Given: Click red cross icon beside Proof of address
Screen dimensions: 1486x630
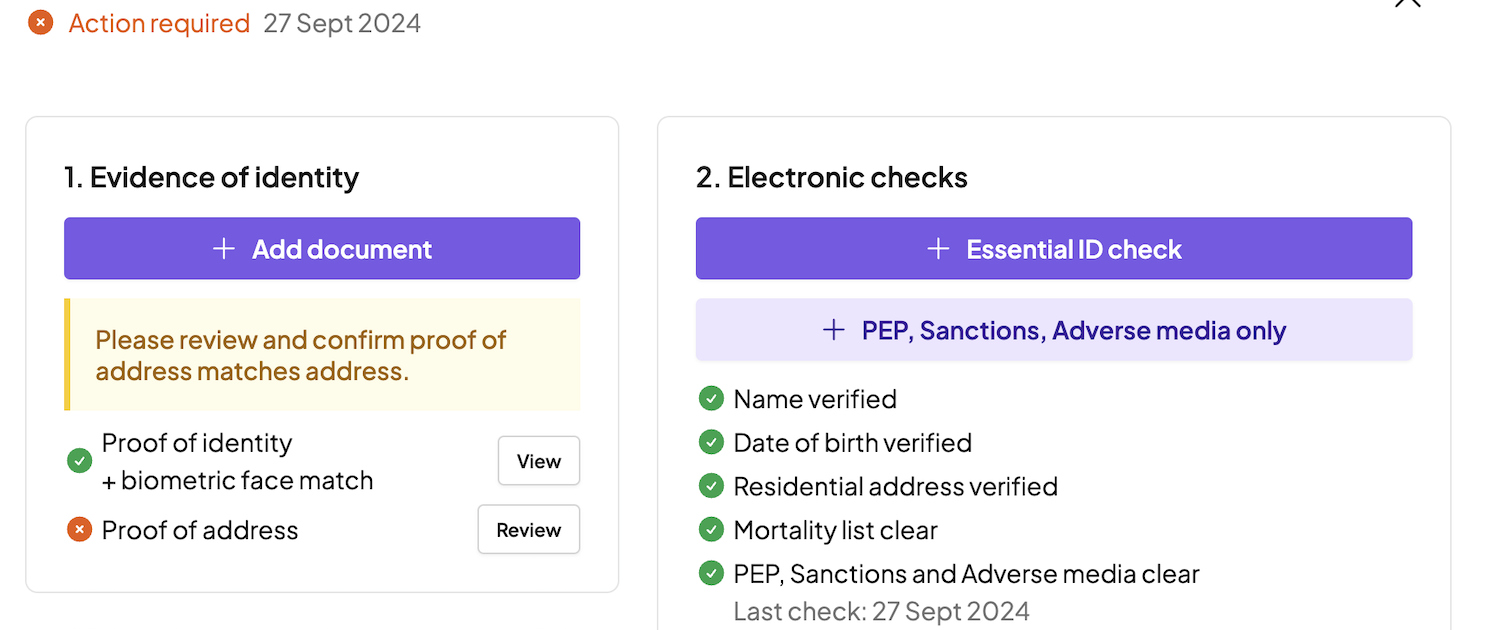Looking at the screenshot, I should (x=79, y=530).
